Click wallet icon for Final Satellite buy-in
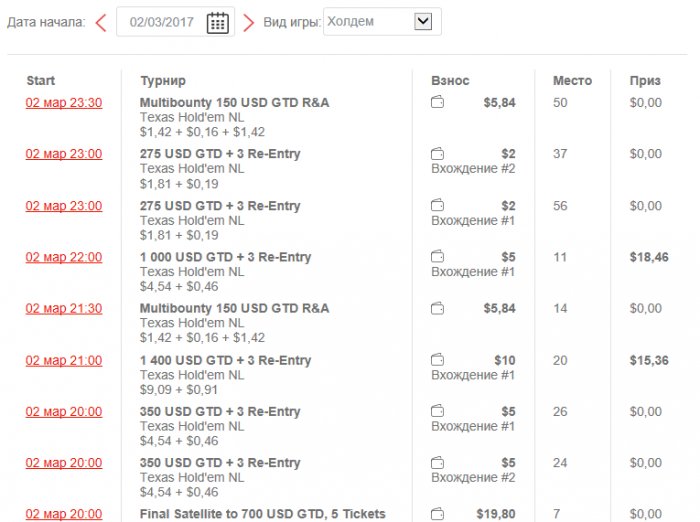Screen dimensions: 700x522 (438, 514)
